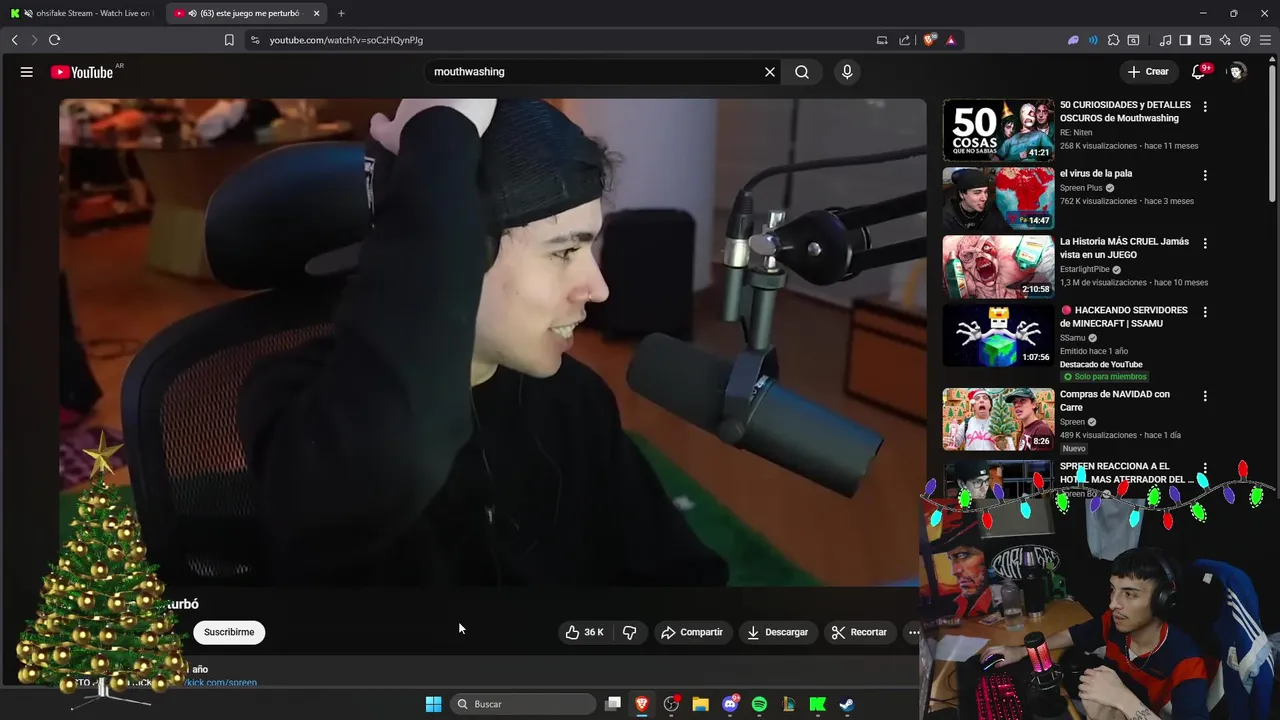The height and width of the screenshot is (720, 1280).
Task: Open options for HACKEANDO SERVIDORES video
Action: (1205, 312)
